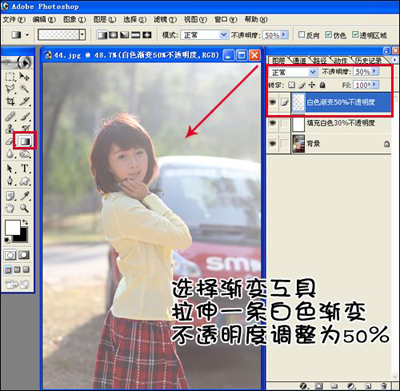Select the Hand tool

click(x=10, y=208)
